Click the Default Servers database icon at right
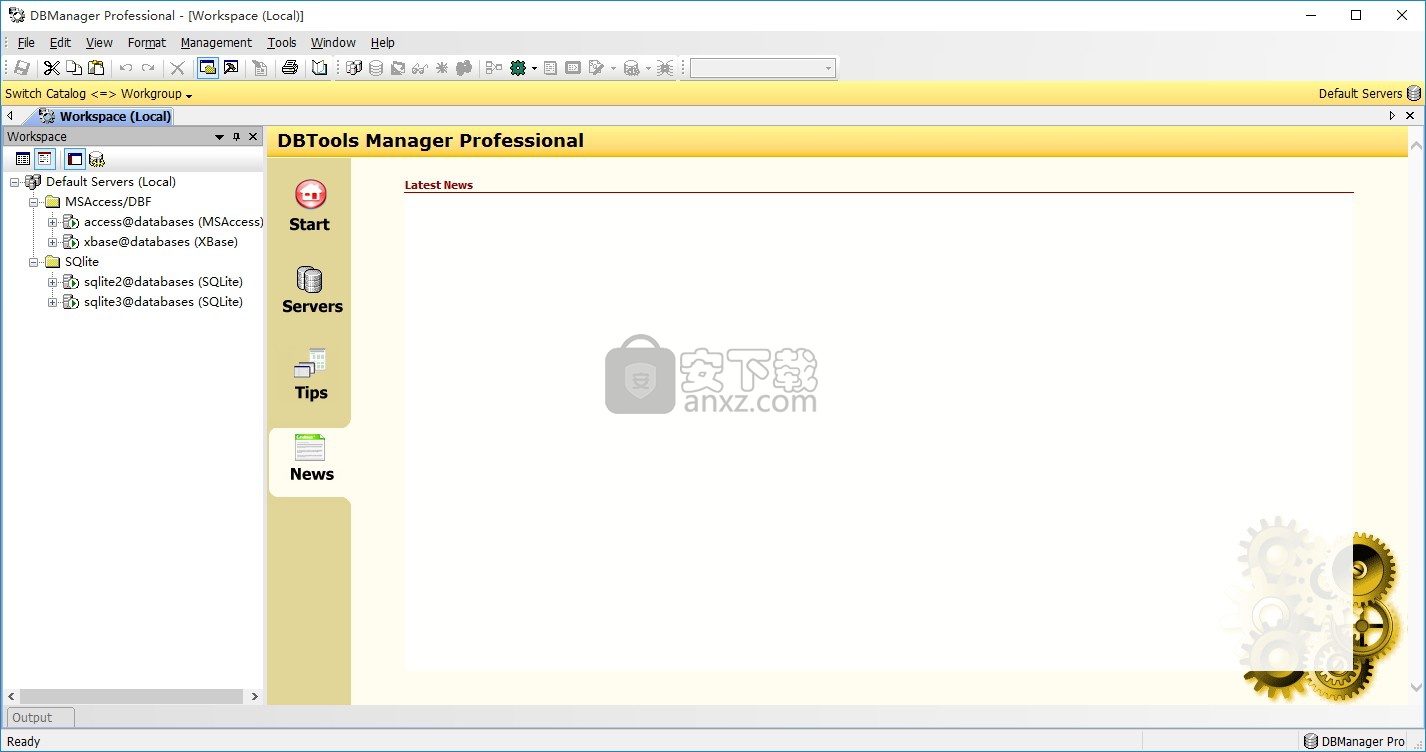Viewport: 1426px width, 752px height. [x=1414, y=93]
